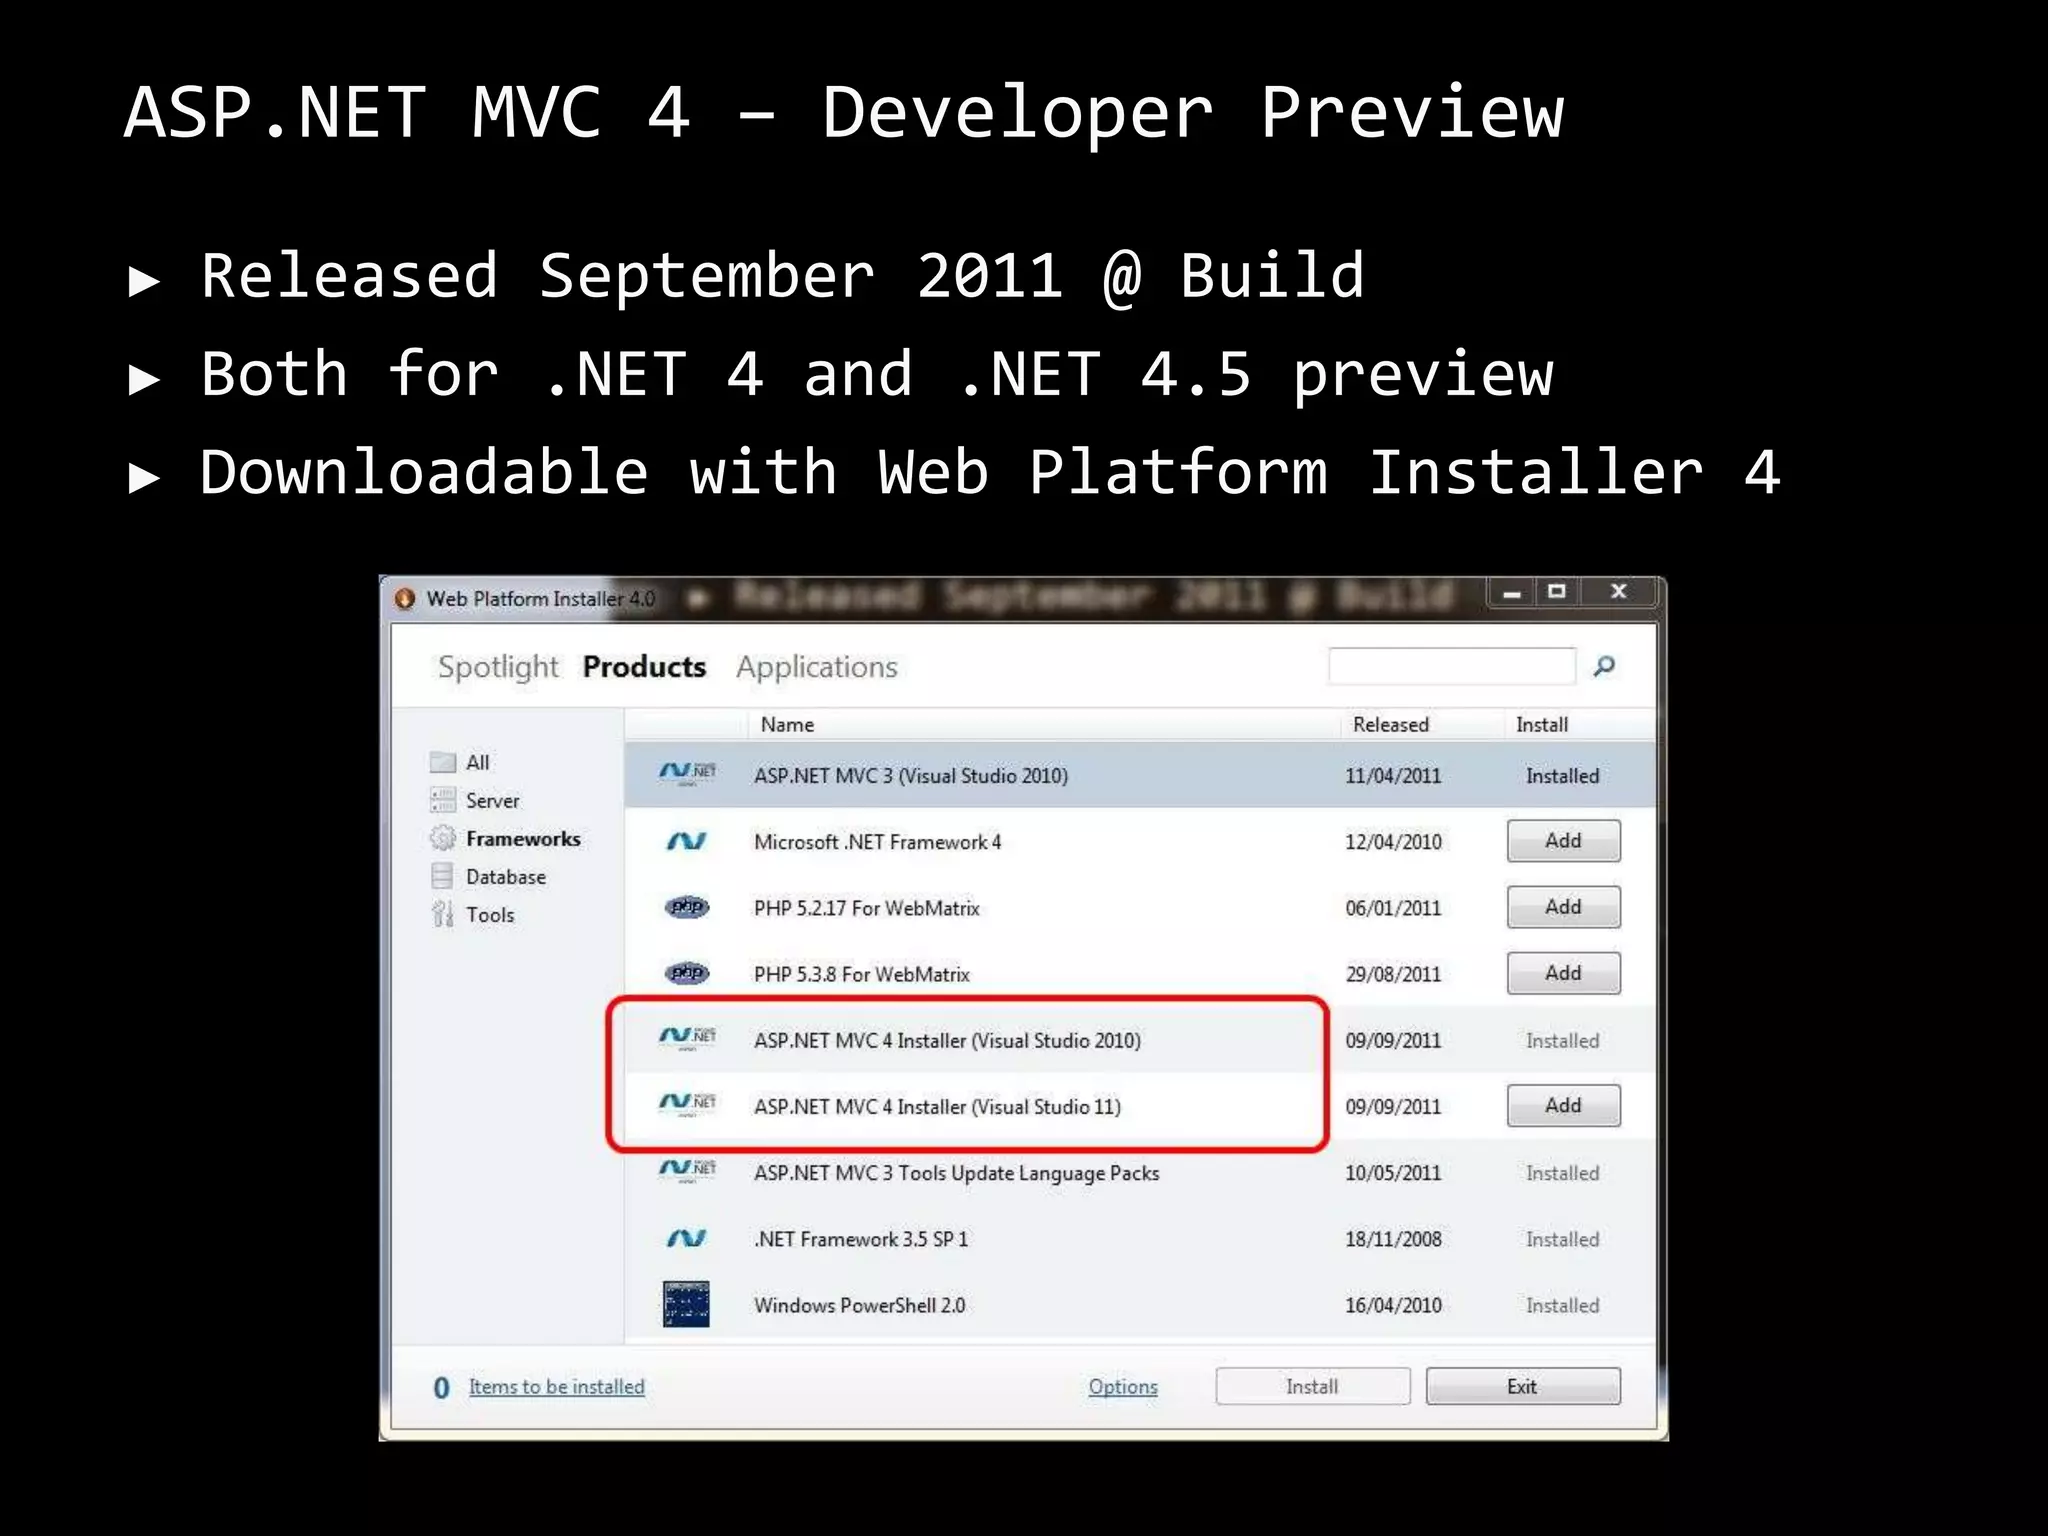Minimize the Web Platform Installer window
Screen dimensions: 2048x1536
[x=1512, y=592]
